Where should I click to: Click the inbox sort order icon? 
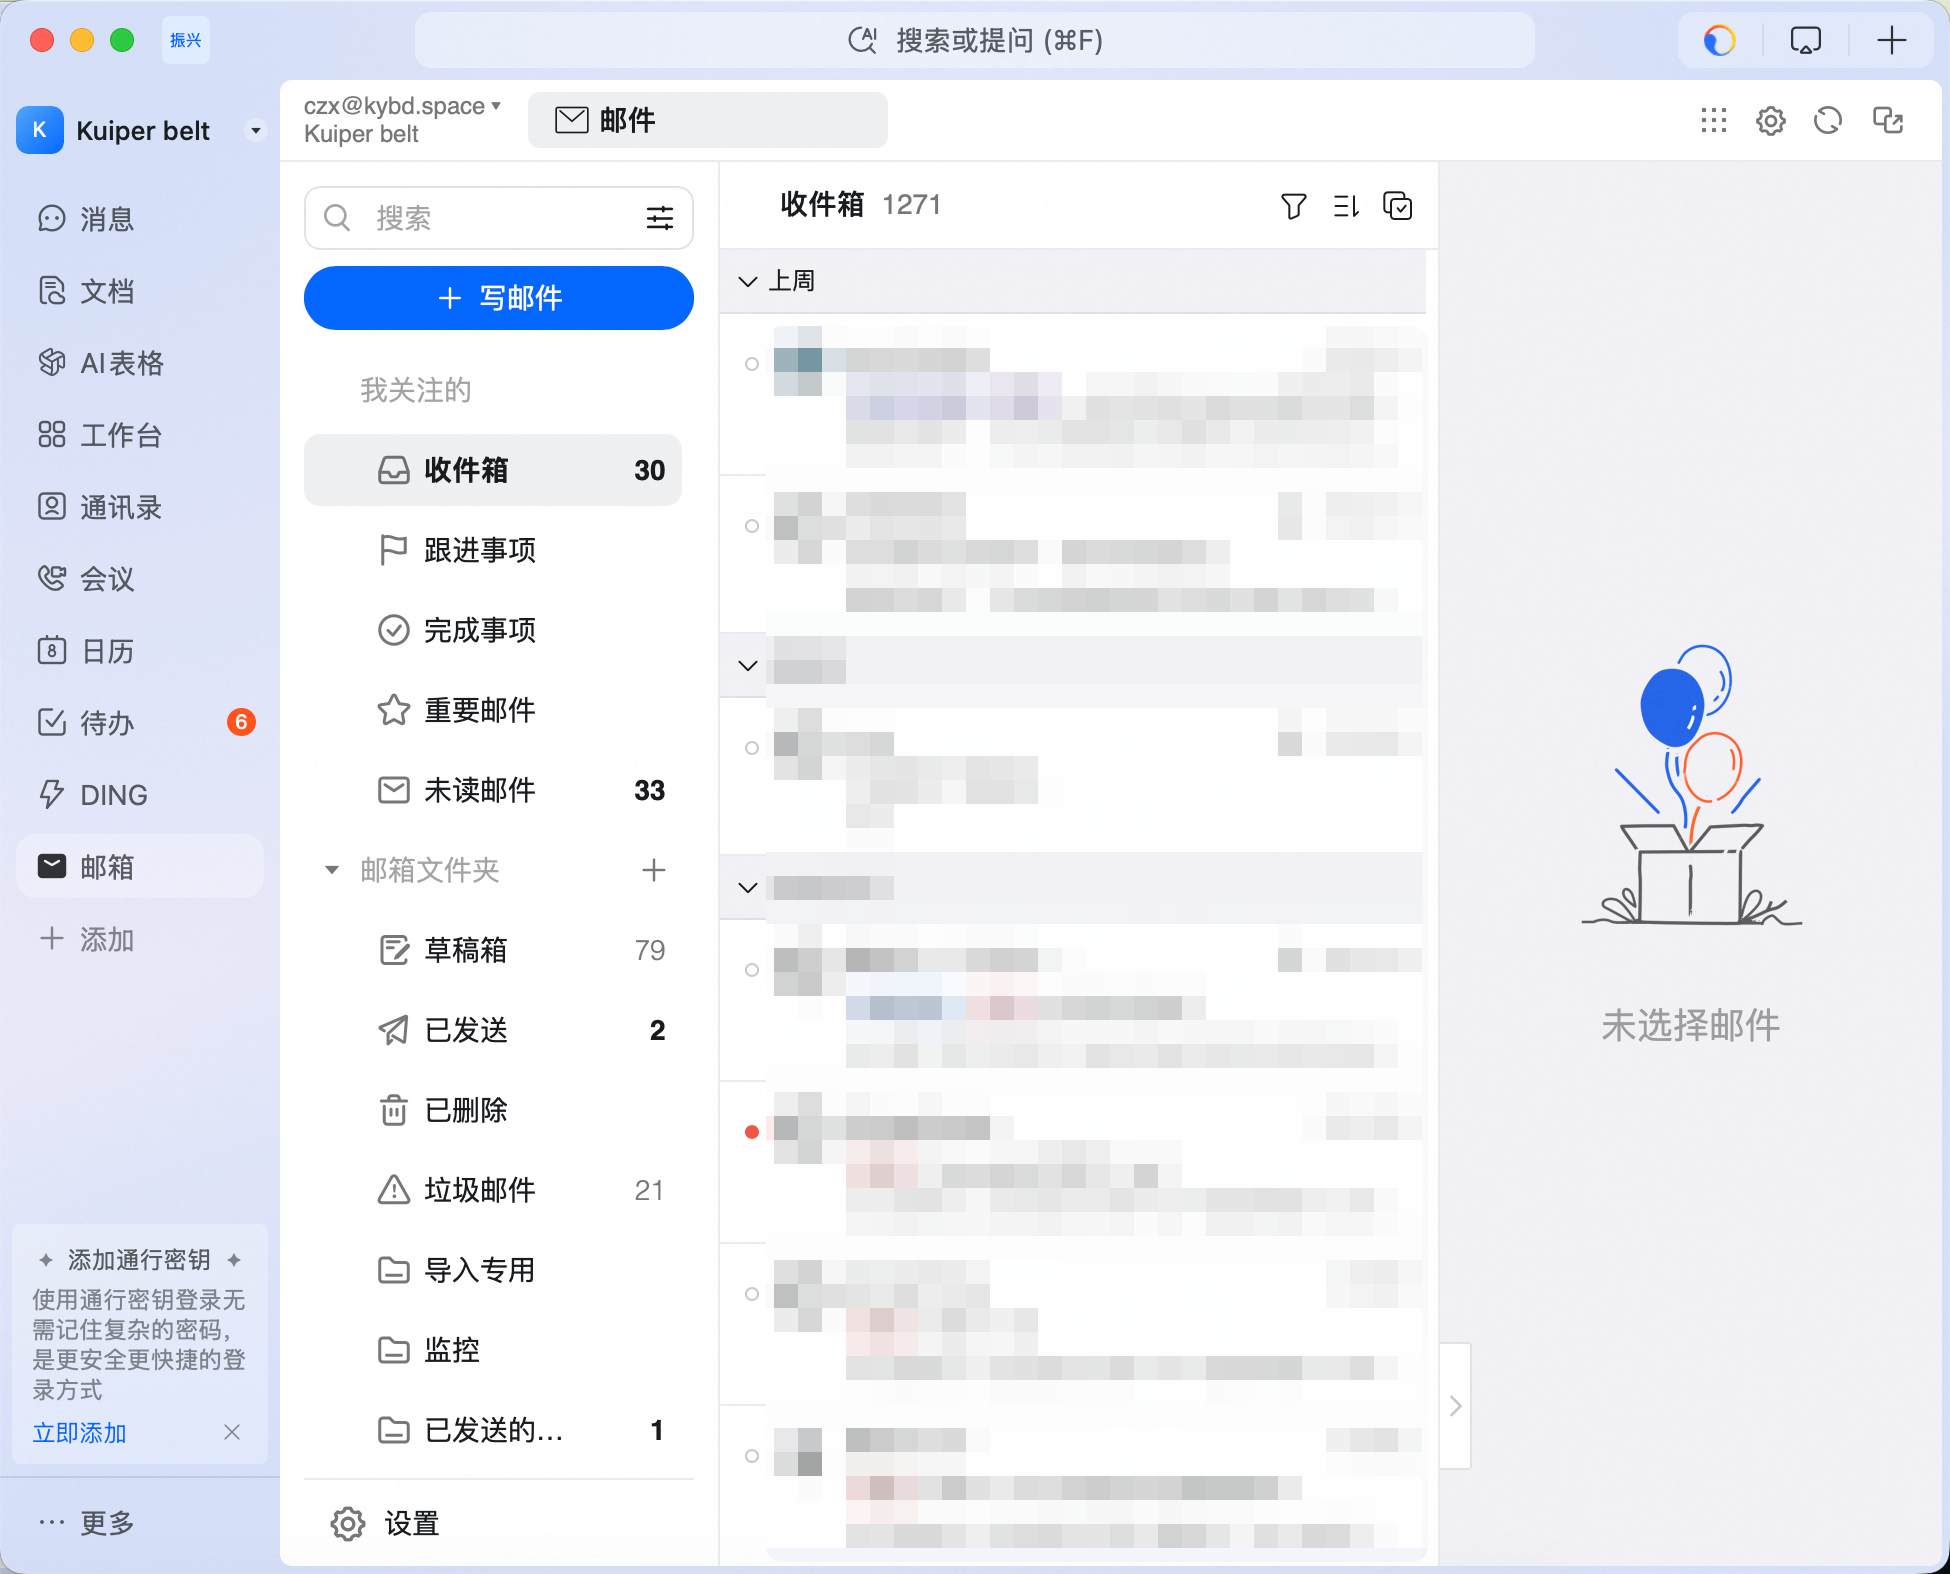click(x=1346, y=206)
